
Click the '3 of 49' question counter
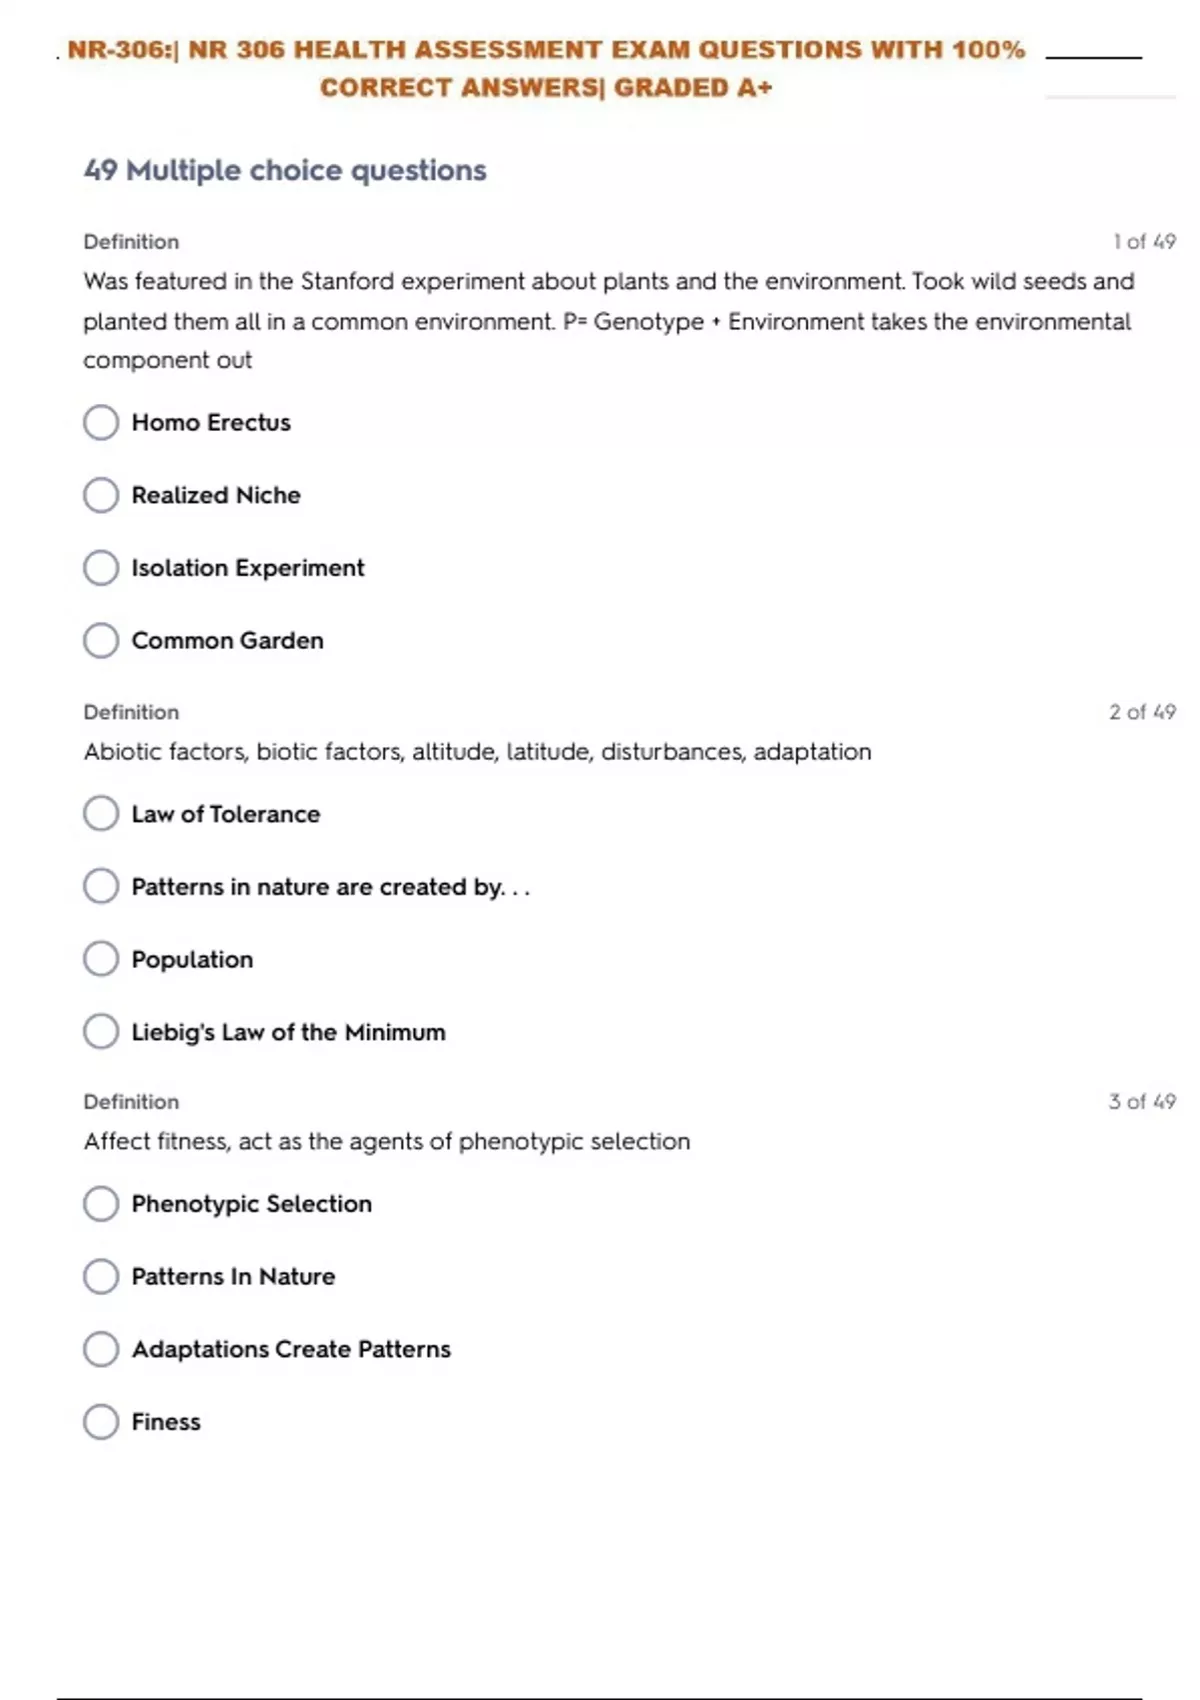pos(1142,1102)
